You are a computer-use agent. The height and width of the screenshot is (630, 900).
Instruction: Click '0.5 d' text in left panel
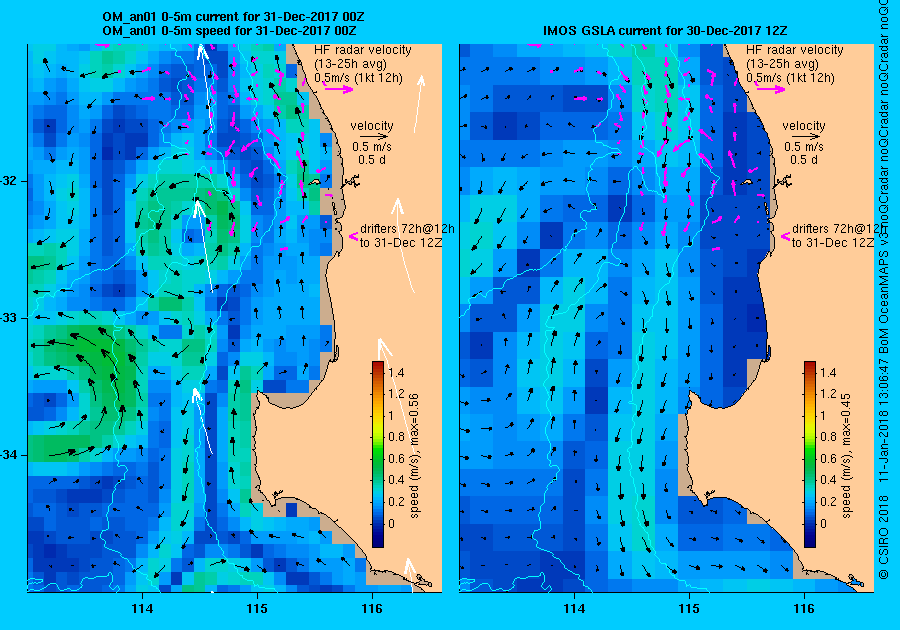click(x=372, y=160)
